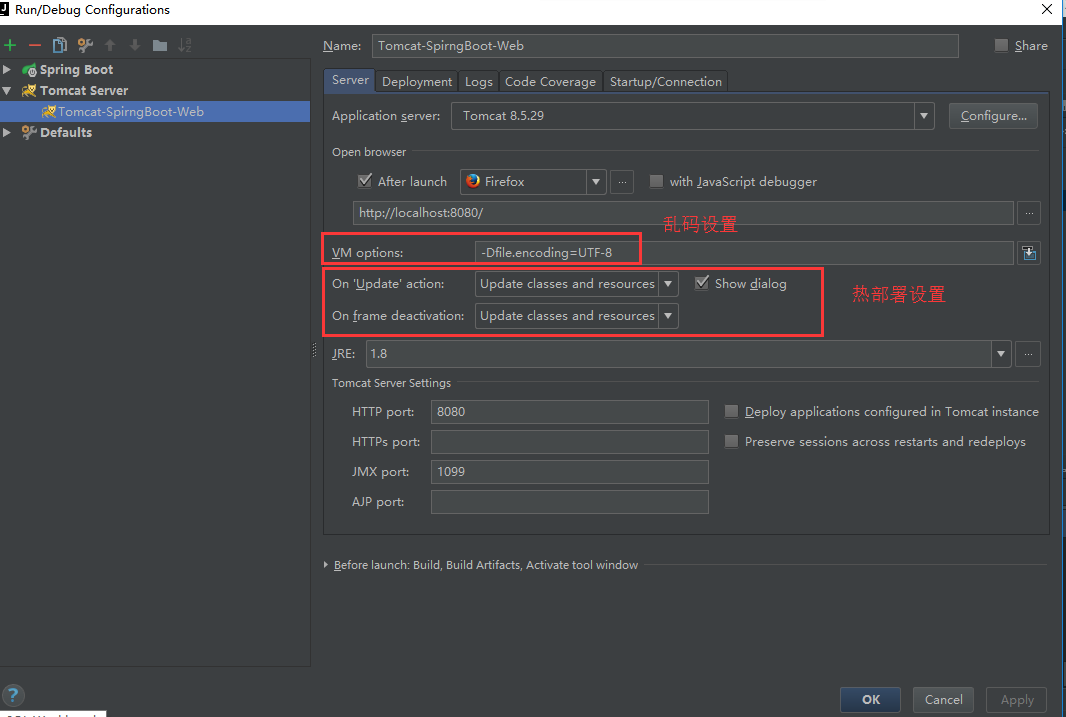This screenshot has width=1066, height=717.
Task: Open the Application server dropdown
Action: click(924, 116)
